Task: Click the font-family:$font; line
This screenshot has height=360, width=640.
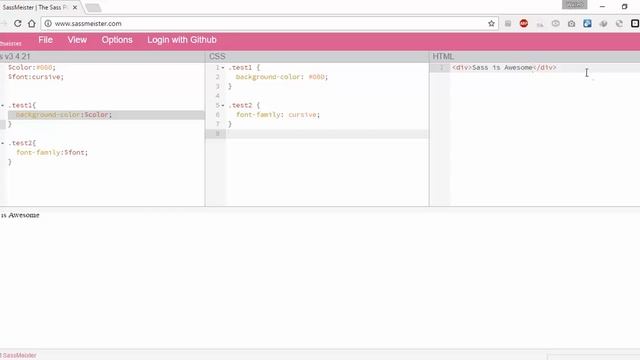Action: coord(52,152)
